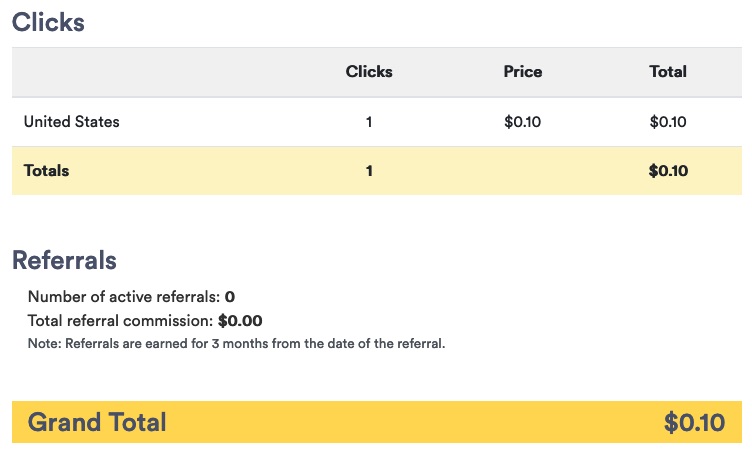Viewport: 752px width, 461px height.
Task: Click the Referrals section heading
Action: coord(64,260)
